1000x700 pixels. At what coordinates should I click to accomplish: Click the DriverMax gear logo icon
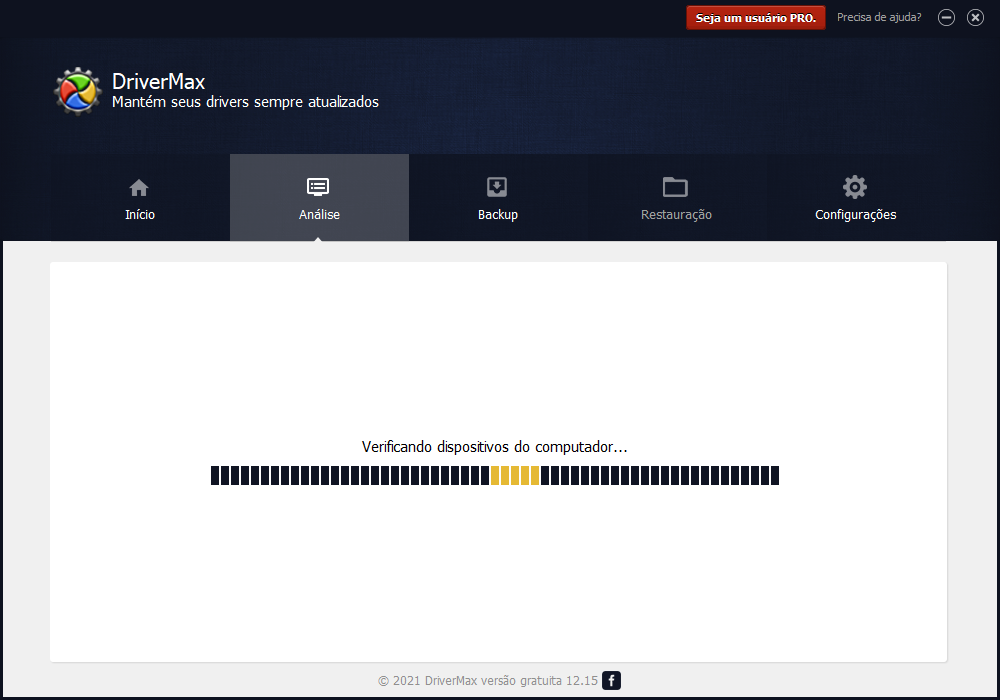[x=77, y=91]
